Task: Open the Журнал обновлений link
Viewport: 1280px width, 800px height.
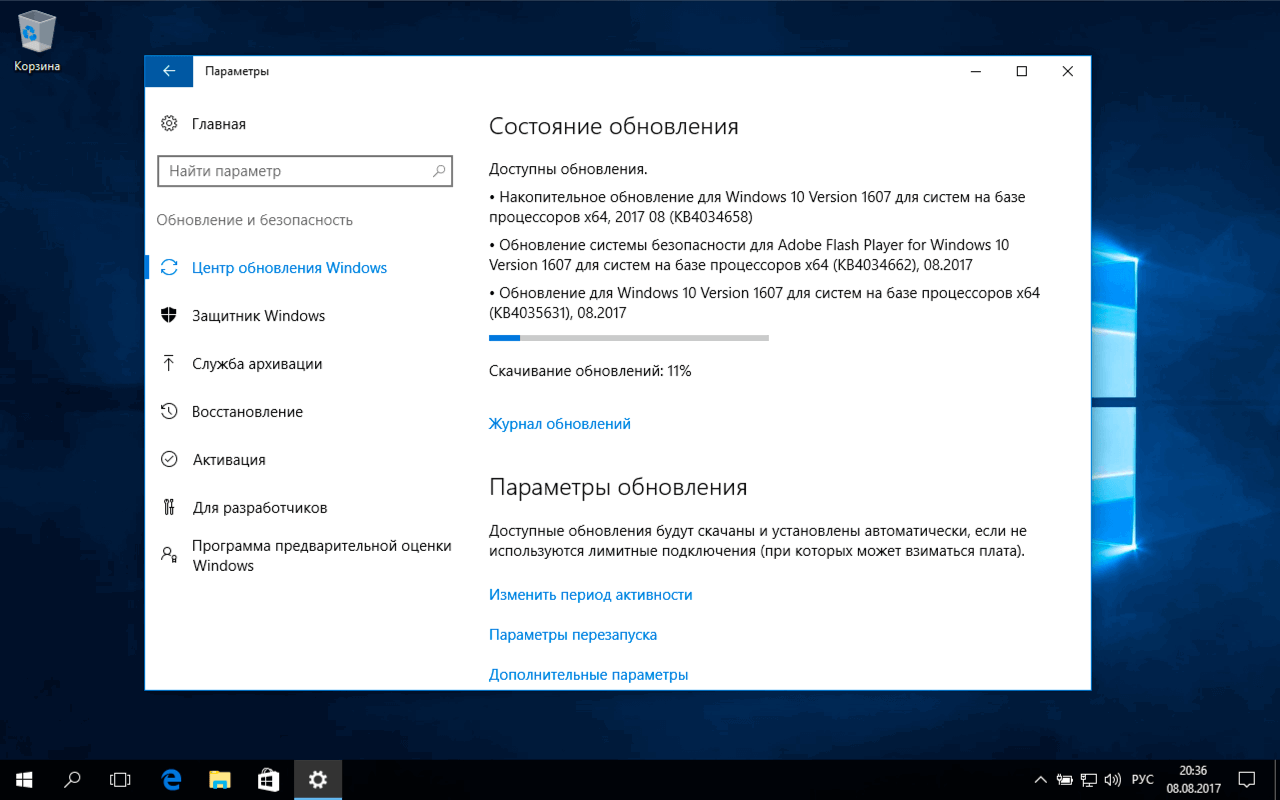Action: pos(559,423)
